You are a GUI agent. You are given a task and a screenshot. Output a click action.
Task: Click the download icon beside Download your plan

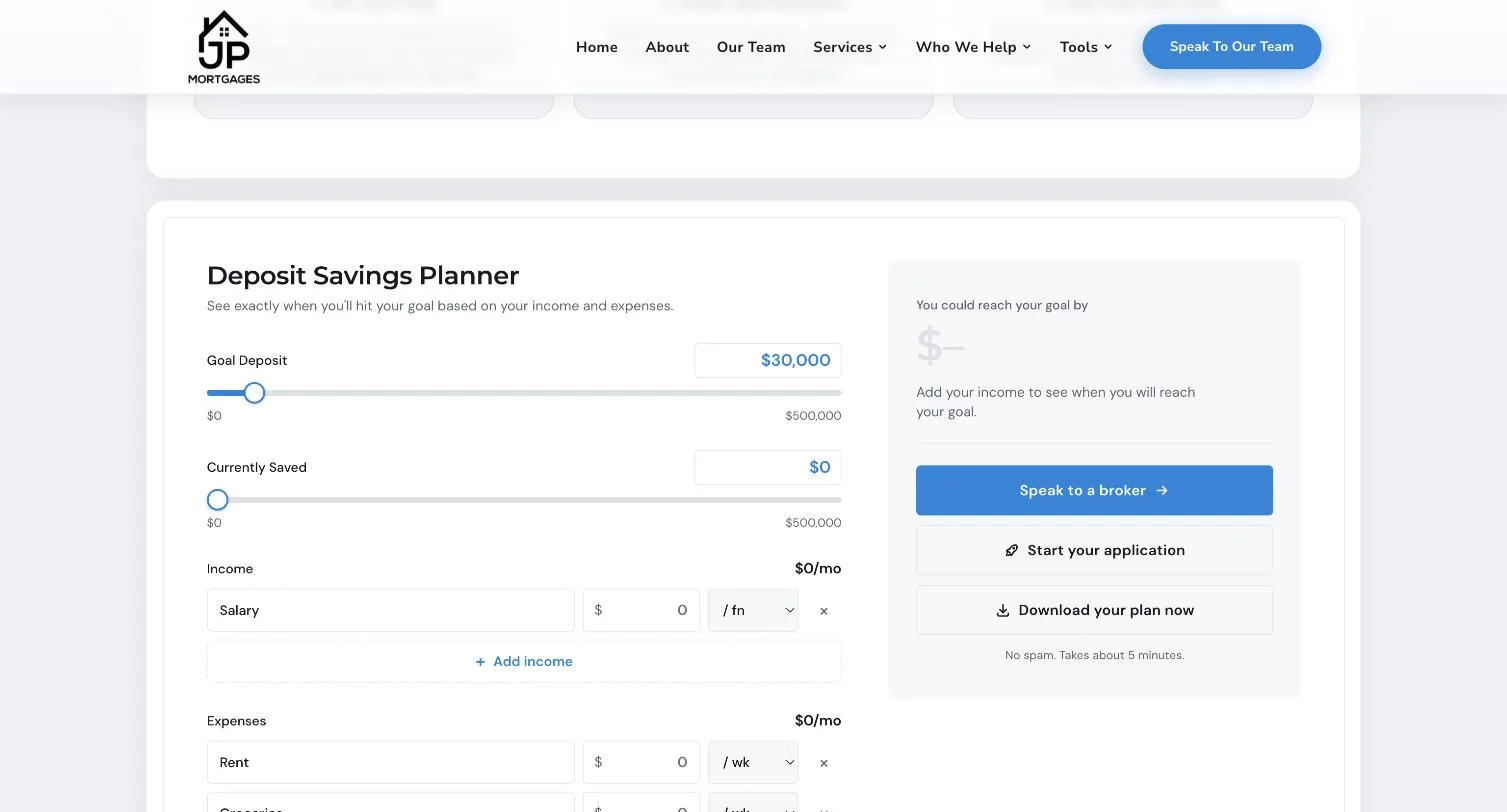click(x=1002, y=610)
